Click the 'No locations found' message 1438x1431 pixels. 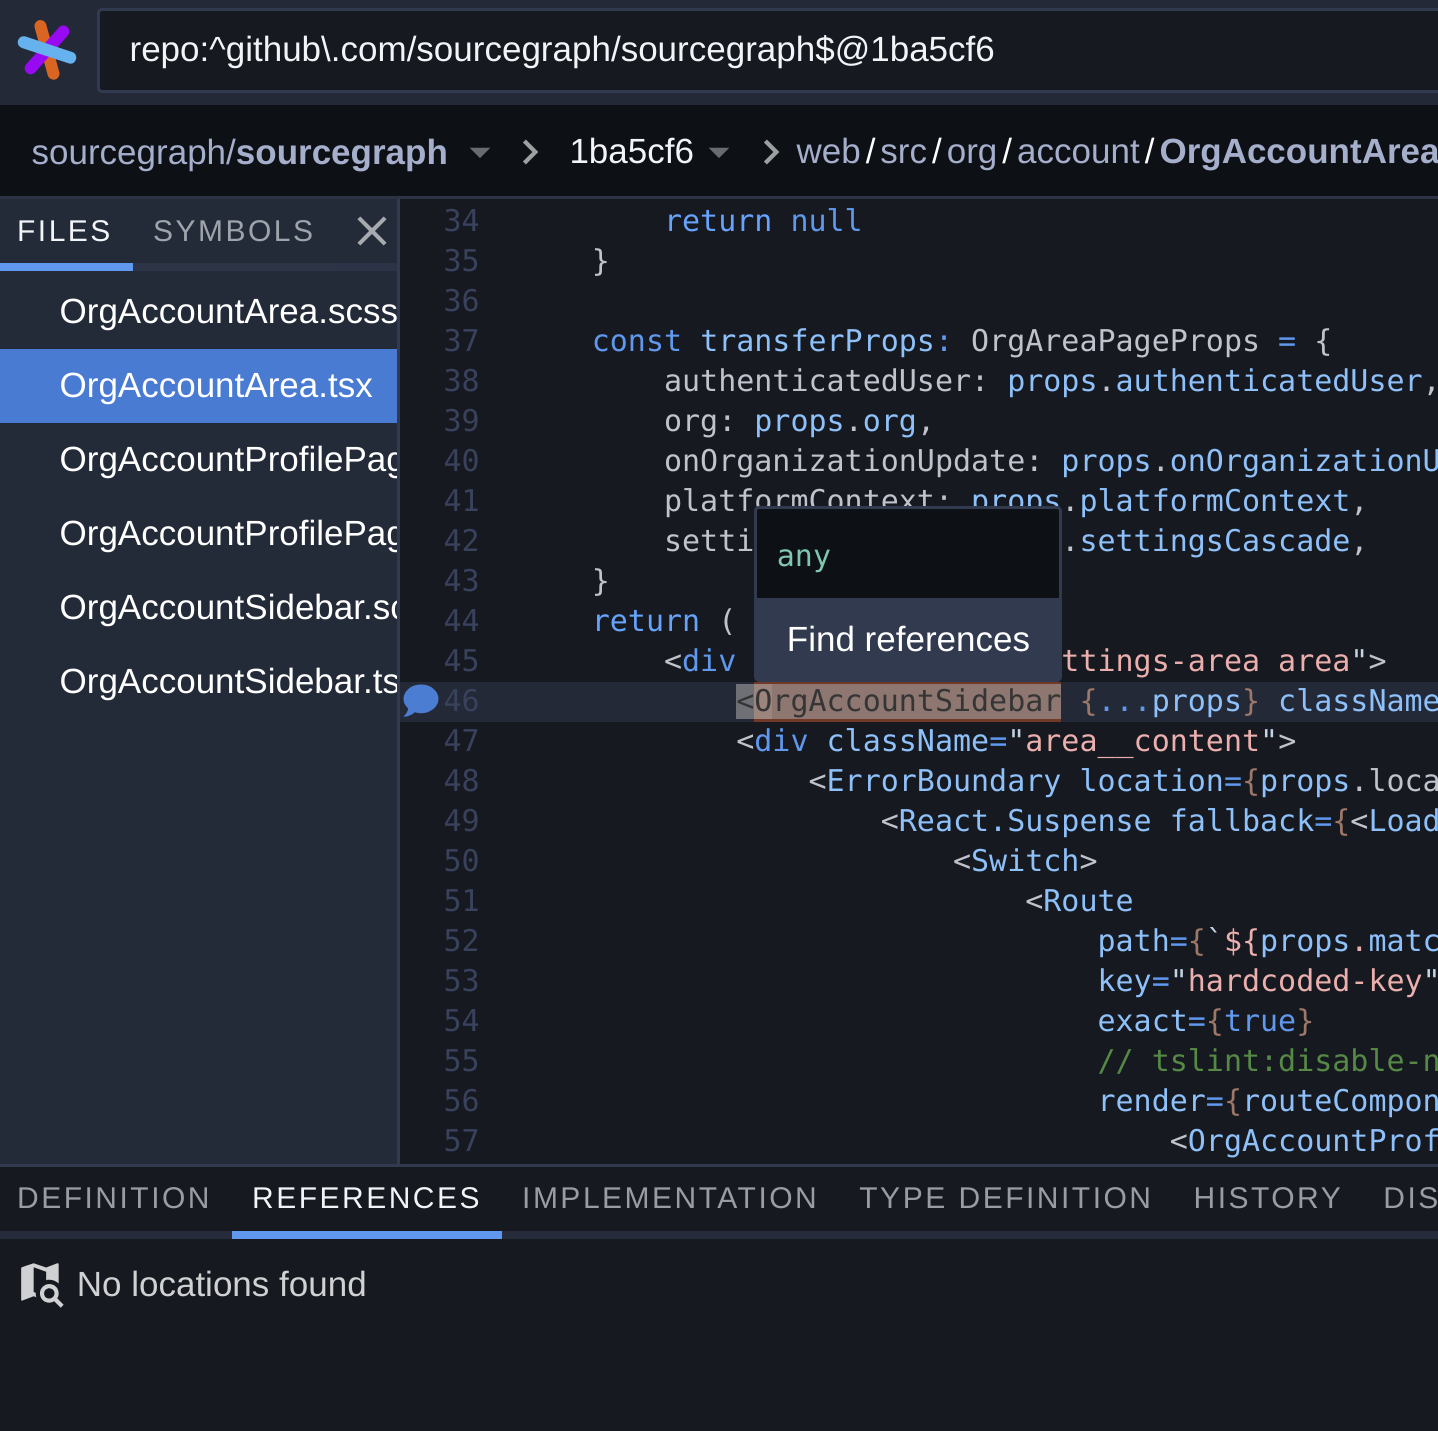pyautogui.click(x=222, y=1285)
